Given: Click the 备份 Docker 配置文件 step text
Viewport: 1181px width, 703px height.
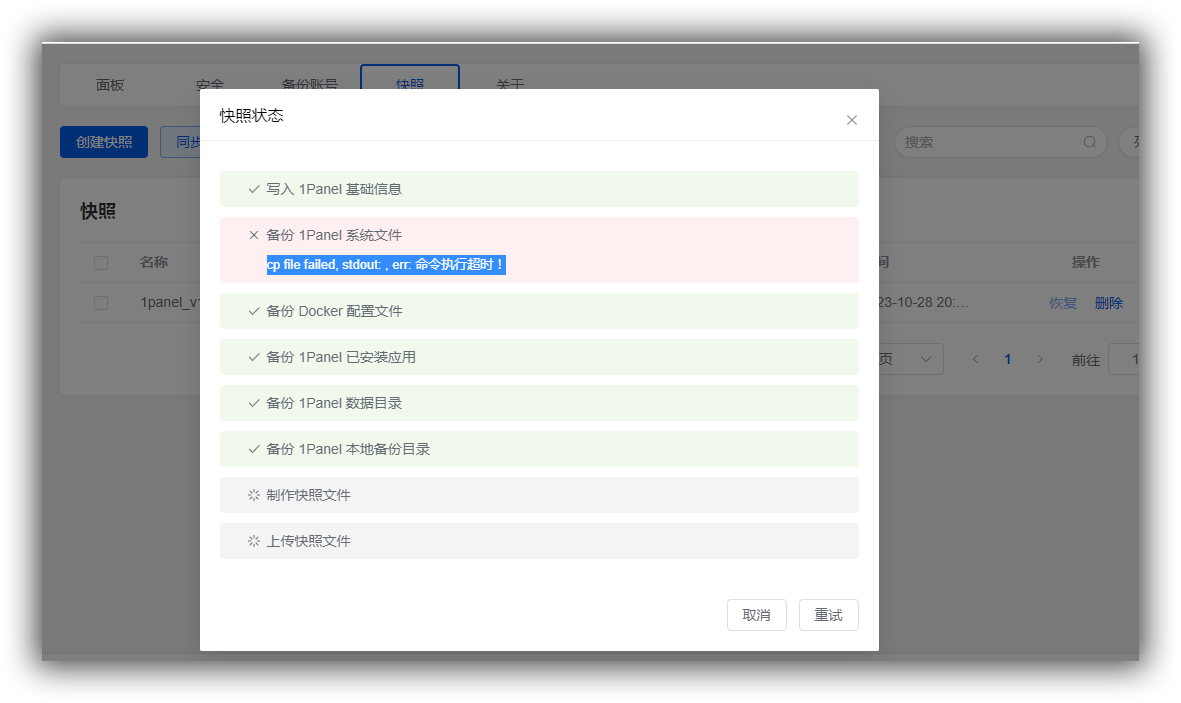Looking at the screenshot, I should 334,311.
